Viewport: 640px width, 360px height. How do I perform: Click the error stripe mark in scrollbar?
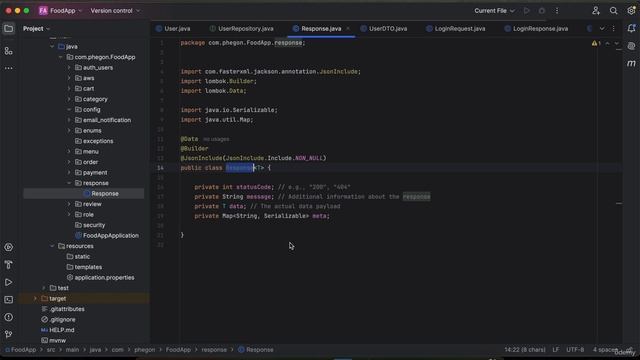click(619, 203)
